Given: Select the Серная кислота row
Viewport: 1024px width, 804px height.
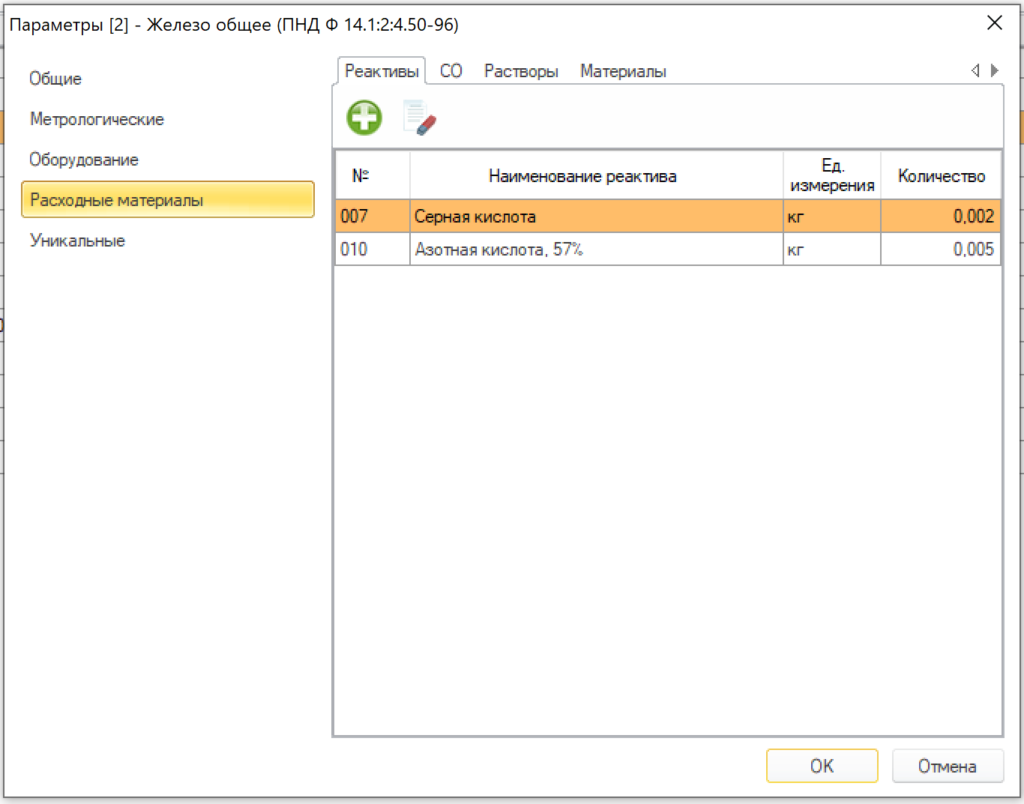Looking at the screenshot, I should coord(668,216).
